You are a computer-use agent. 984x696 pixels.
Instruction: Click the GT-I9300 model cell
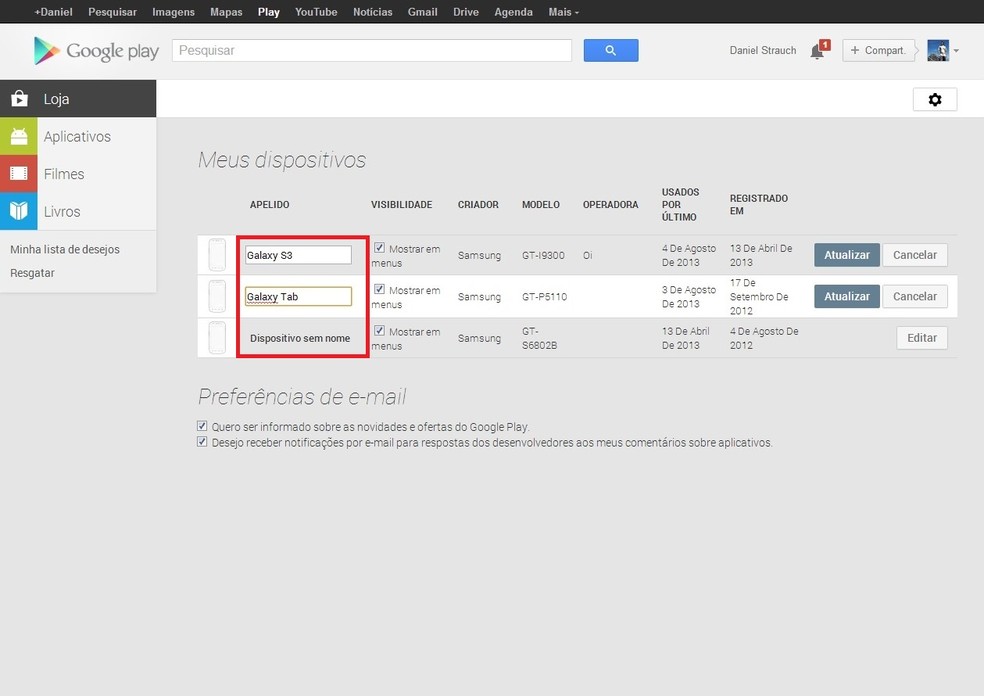pos(543,255)
